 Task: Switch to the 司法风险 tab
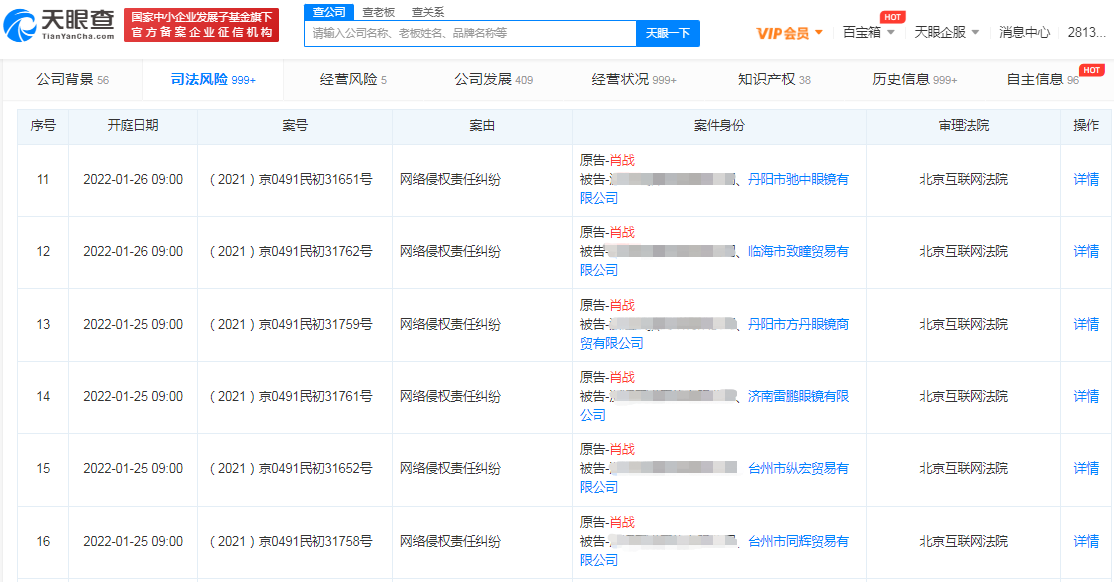pyautogui.click(x=212, y=80)
